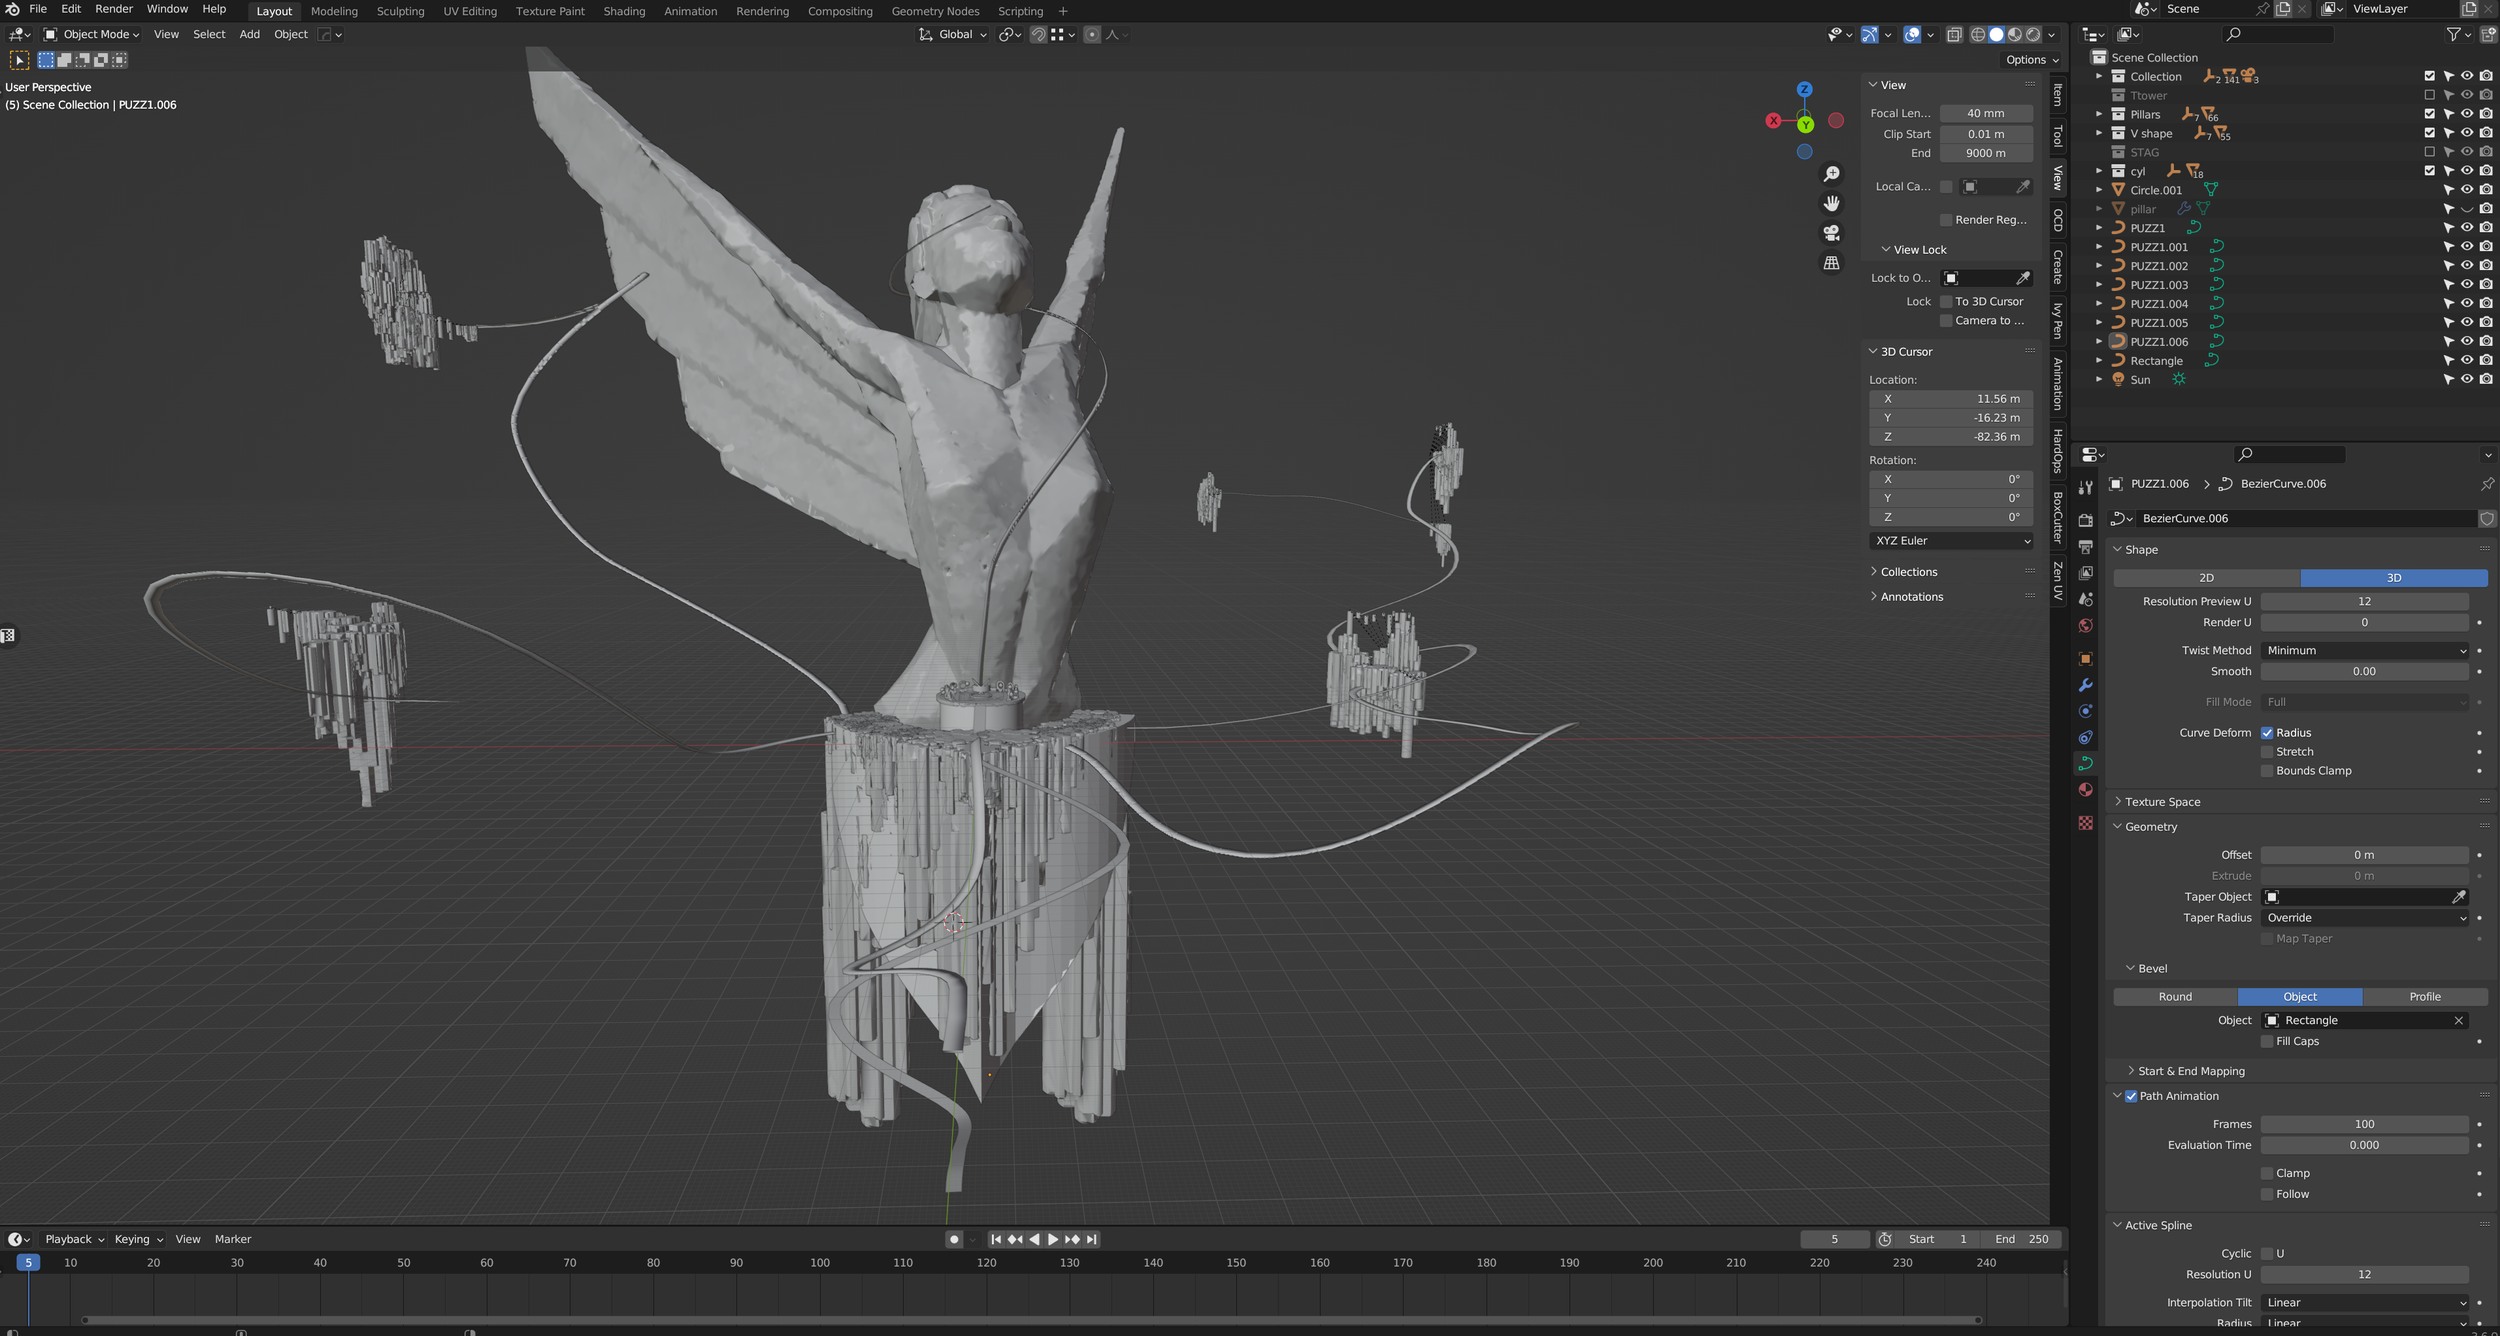Open the Render properties camera tab
The width and height of the screenshot is (2500, 1336).
2085,520
